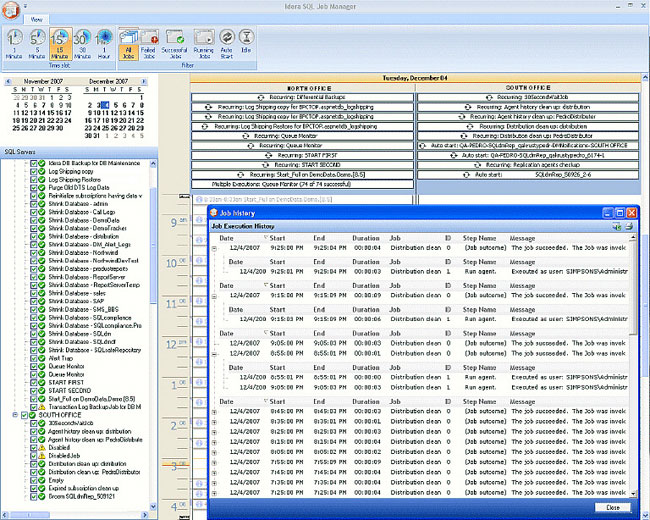Click the warning icon of Transaction Log Backup job

pyautogui.click(x=42, y=407)
